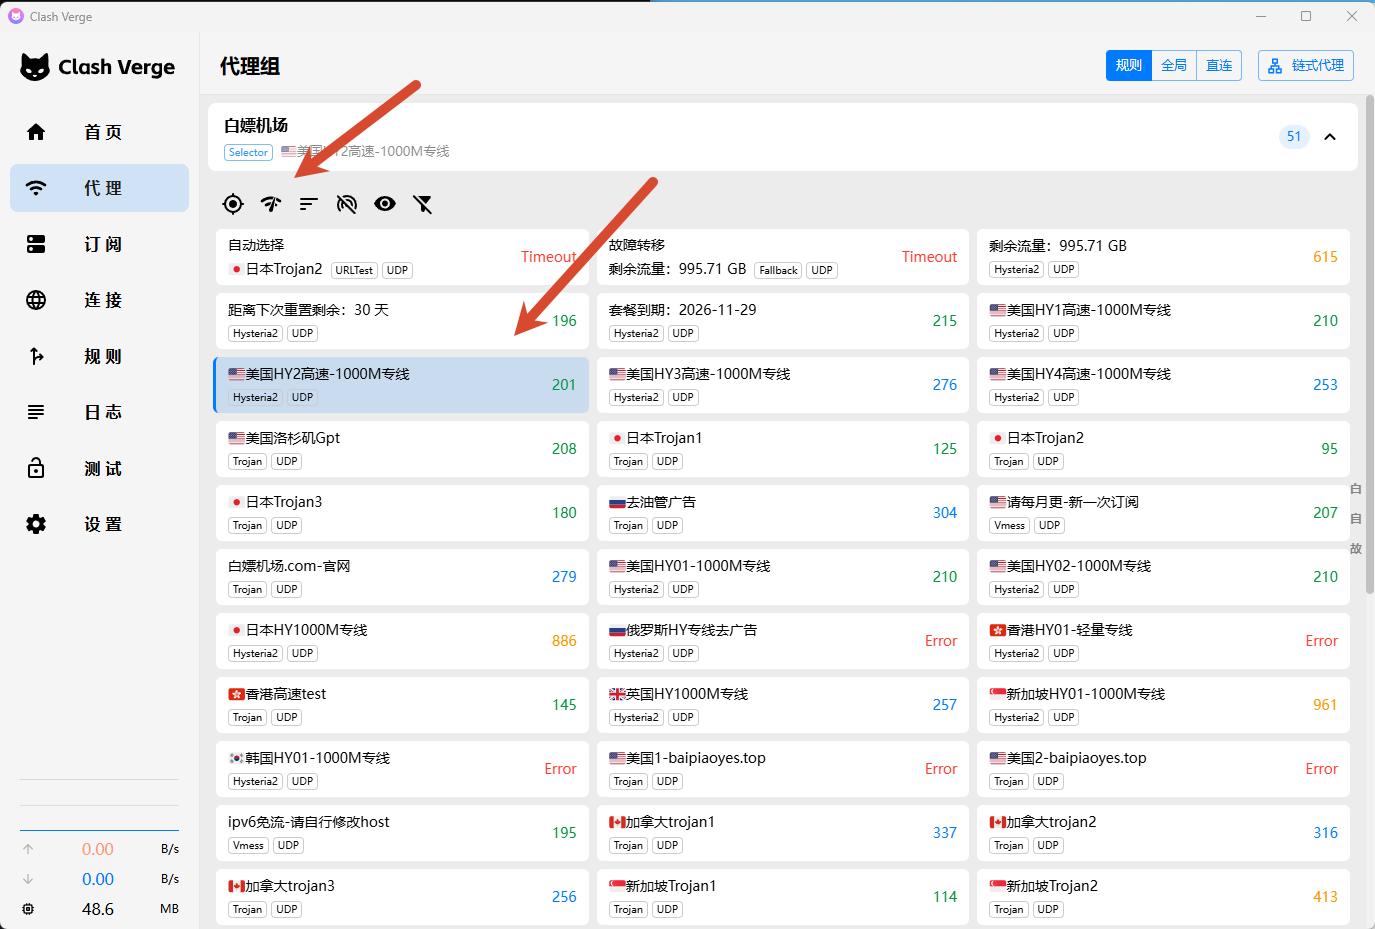Run the delay test wifi icon
The height and width of the screenshot is (929, 1375).
(x=271, y=204)
